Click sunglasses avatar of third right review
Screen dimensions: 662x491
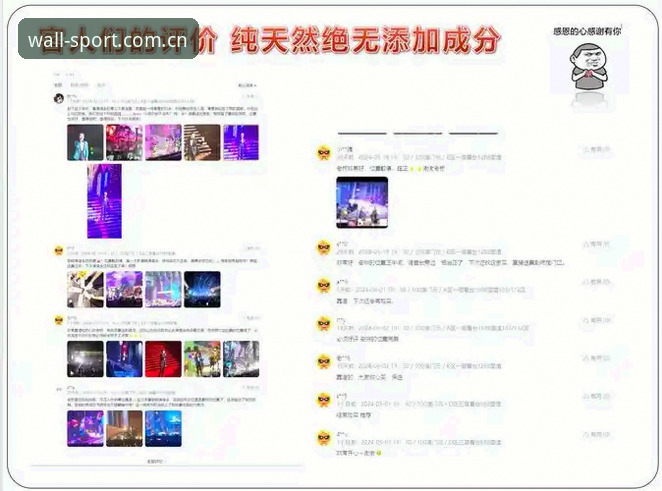click(324, 286)
